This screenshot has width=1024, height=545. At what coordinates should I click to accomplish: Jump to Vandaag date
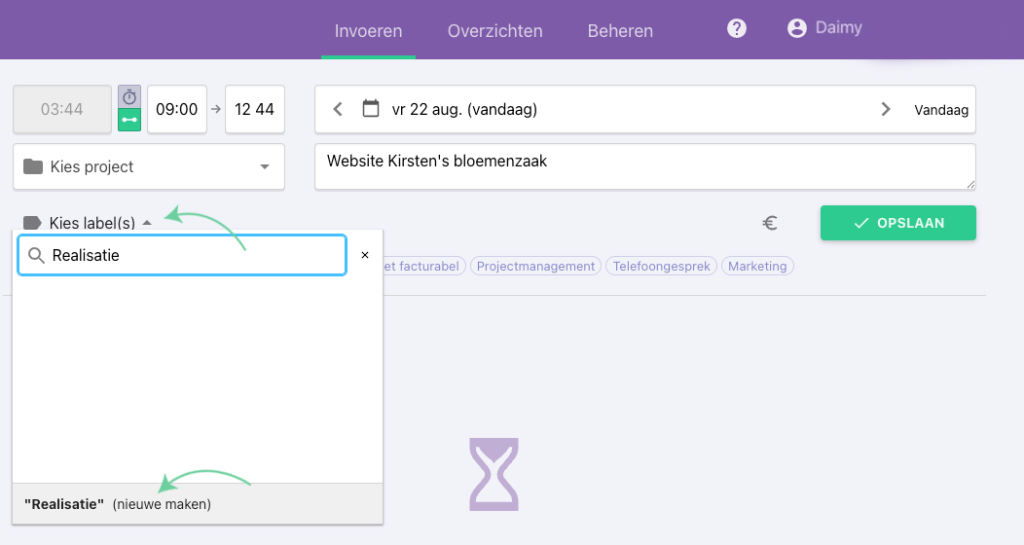click(941, 110)
